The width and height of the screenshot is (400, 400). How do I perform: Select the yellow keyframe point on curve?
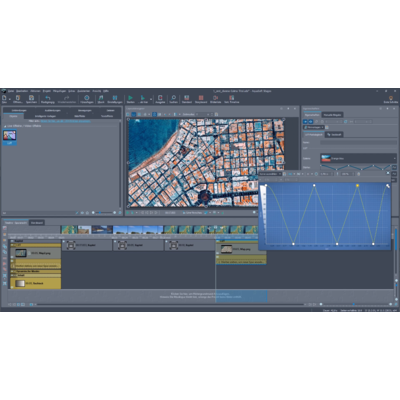358,185
